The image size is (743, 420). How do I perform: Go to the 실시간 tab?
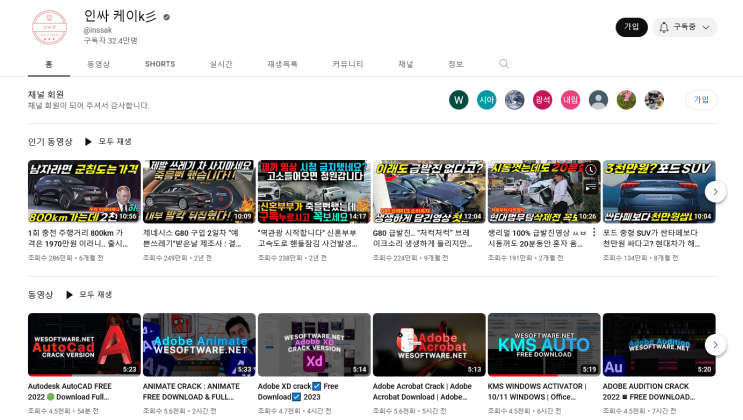pos(221,64)
